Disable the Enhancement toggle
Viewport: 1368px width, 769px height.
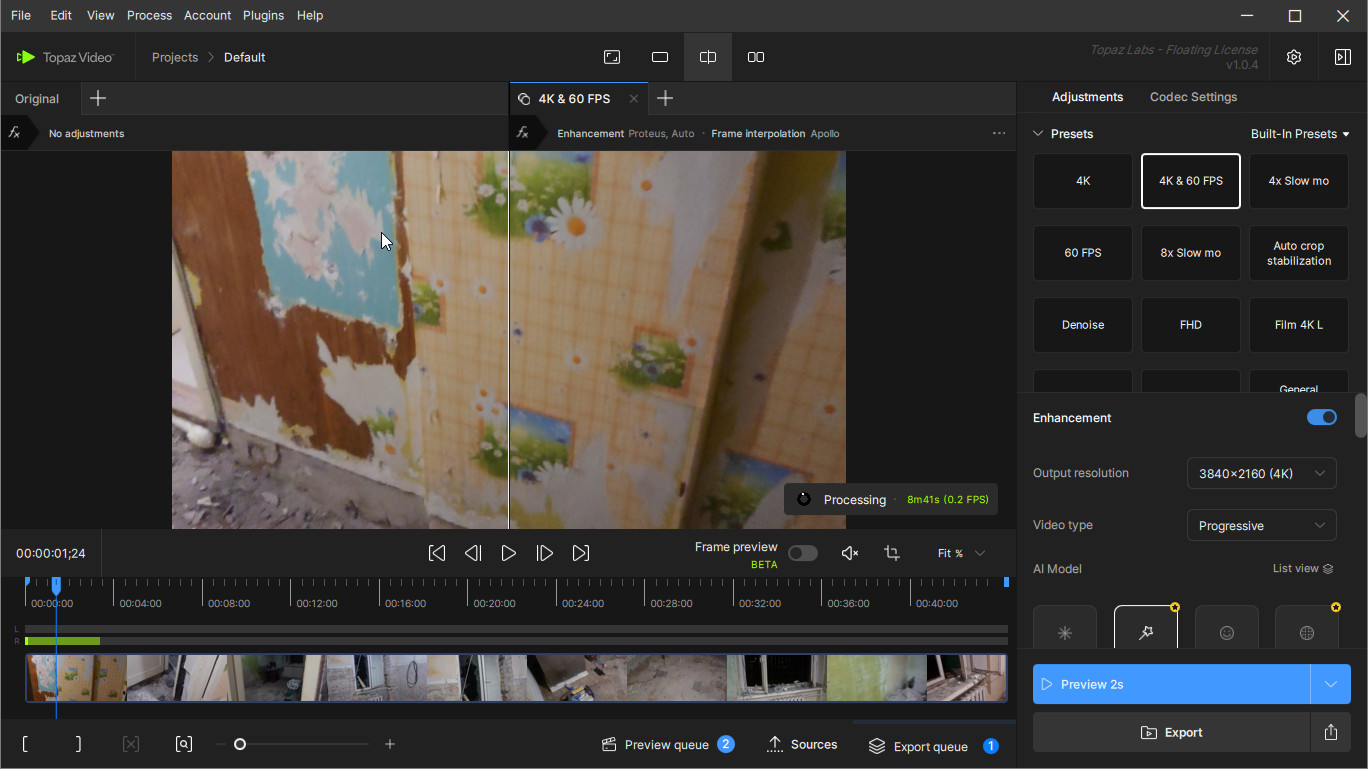point(1321,418)
